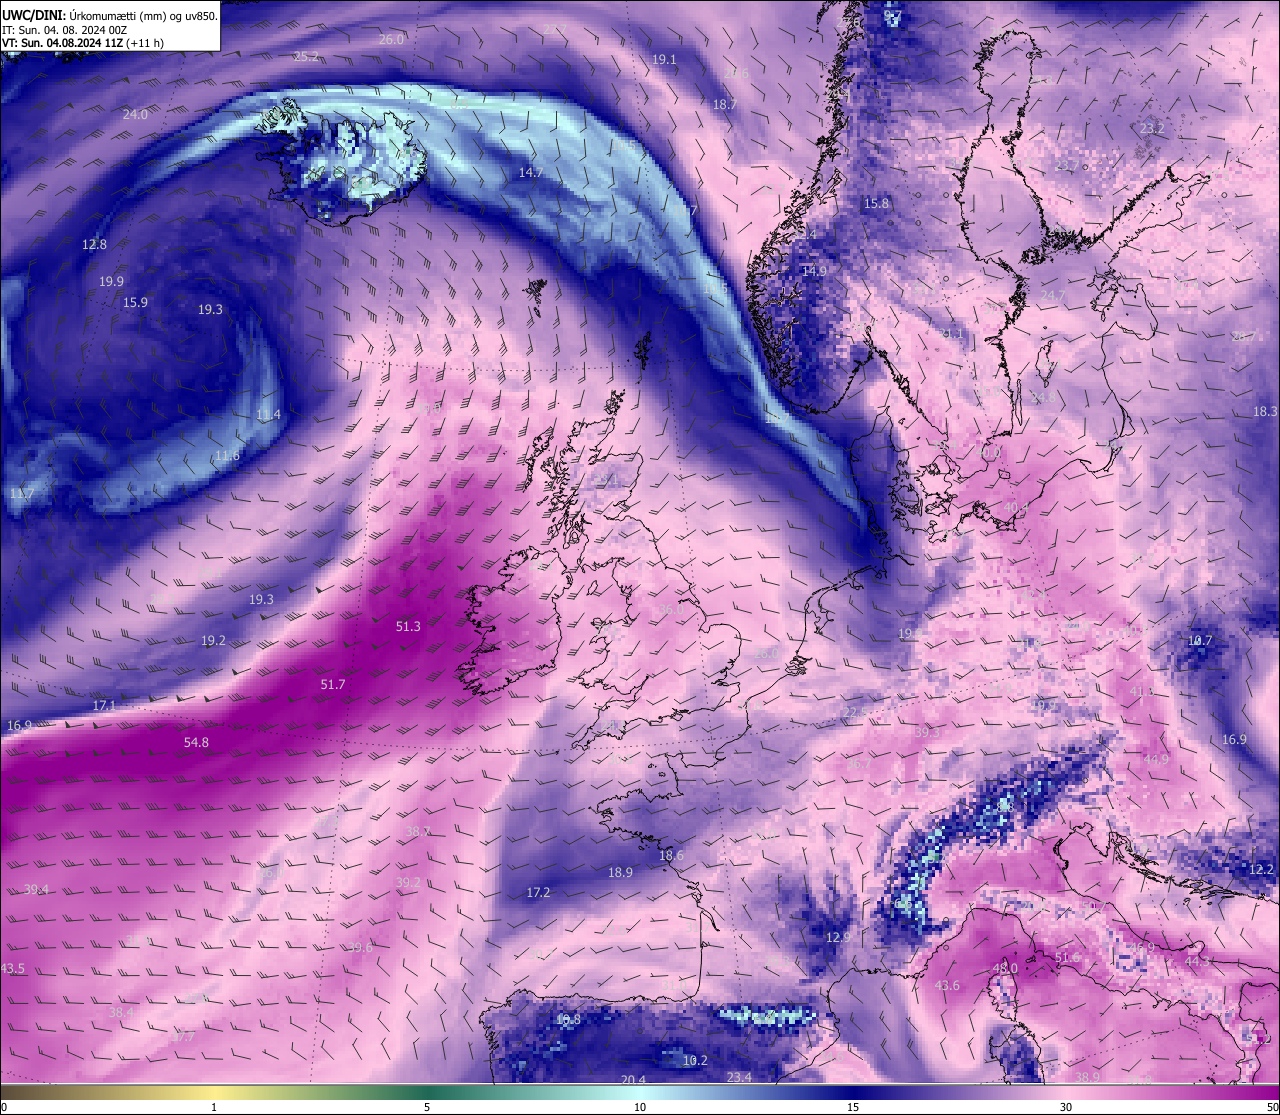Select the 38.4 value at bottom left

pyautogui.click(x=121, y=1012)
